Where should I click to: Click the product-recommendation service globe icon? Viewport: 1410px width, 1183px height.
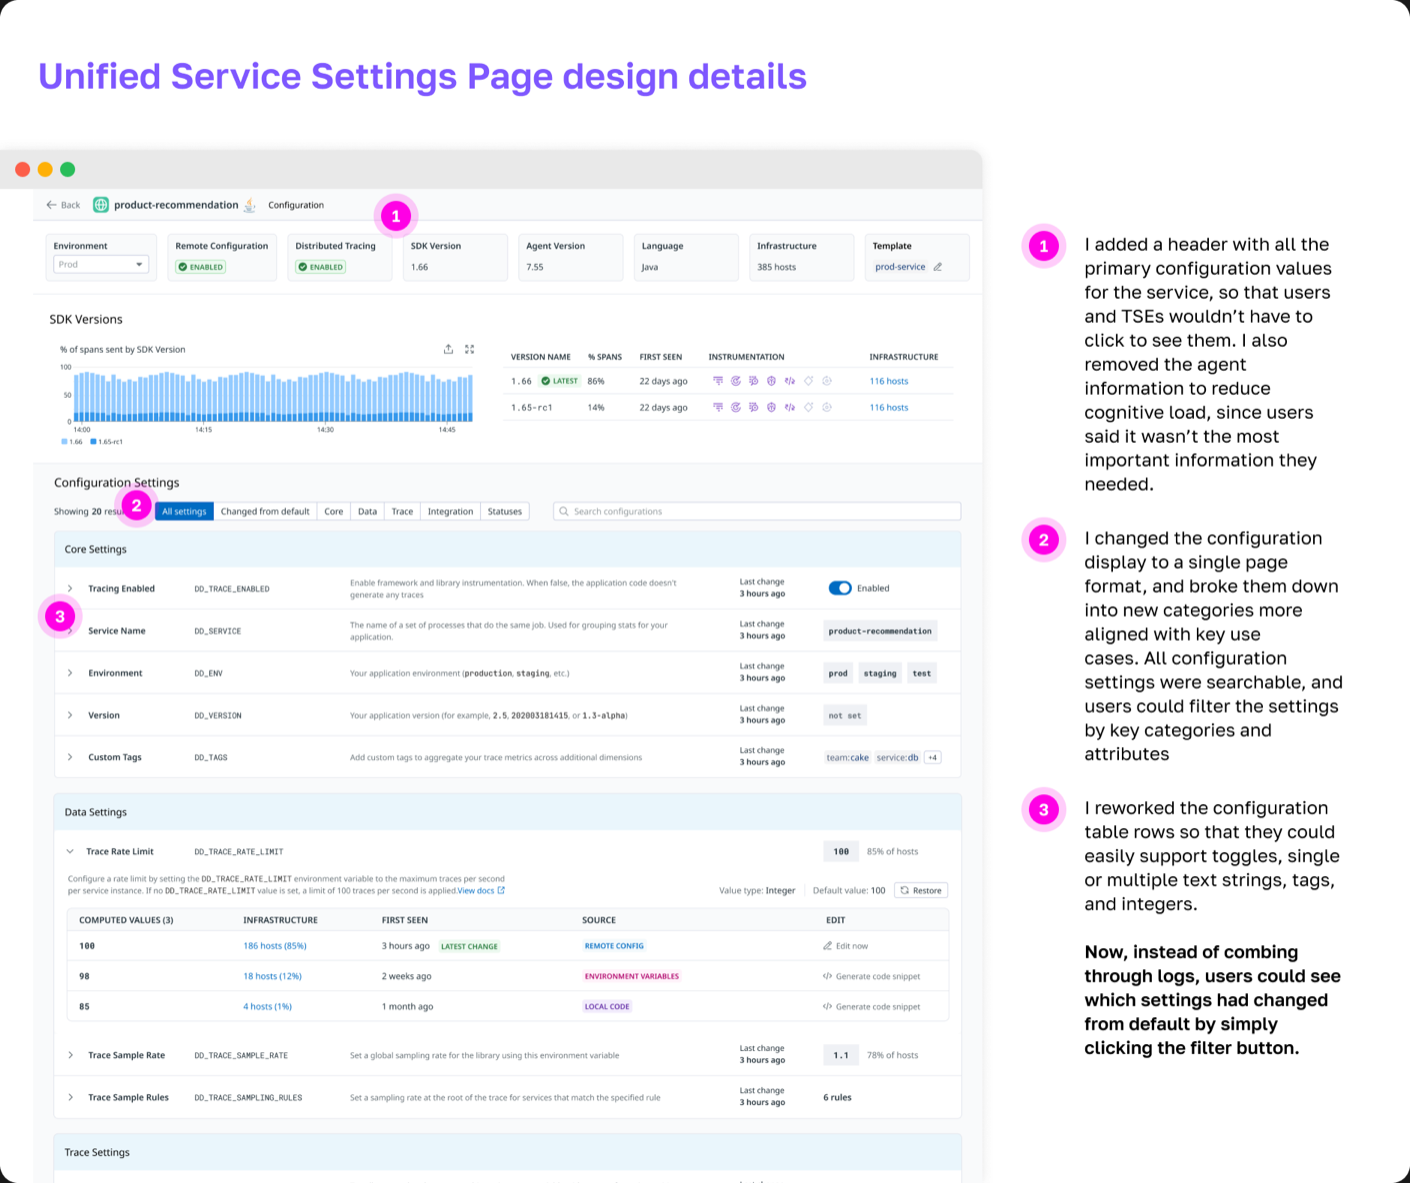point(101,205)
